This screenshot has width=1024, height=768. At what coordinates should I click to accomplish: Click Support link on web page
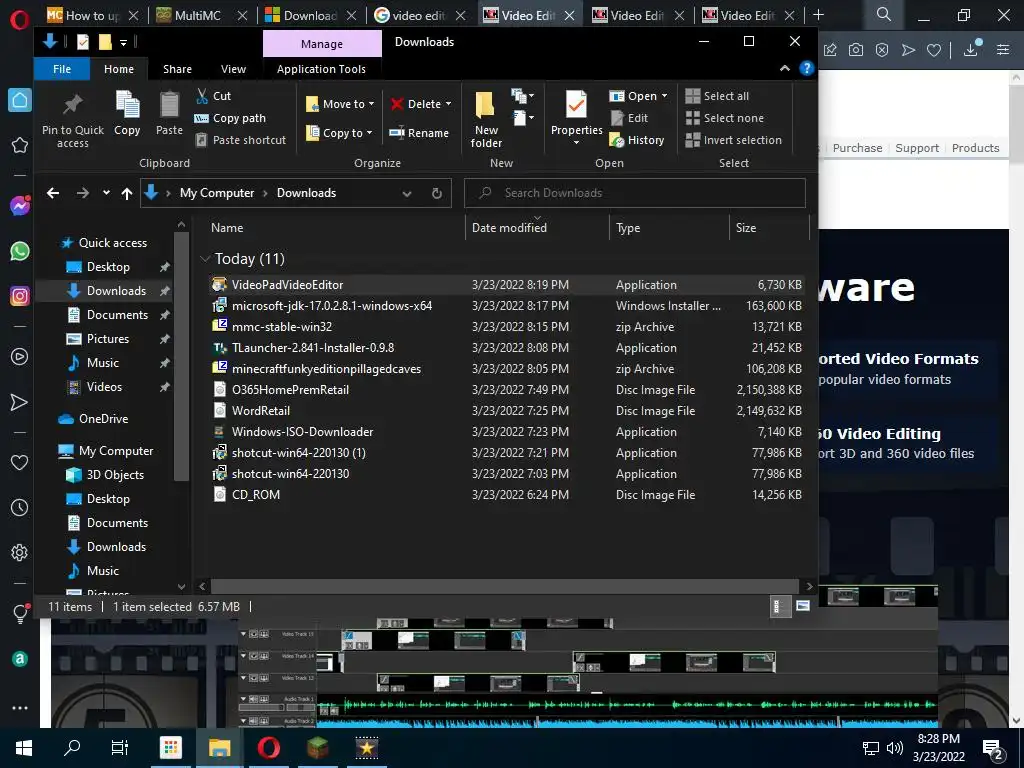click(917, 148)
